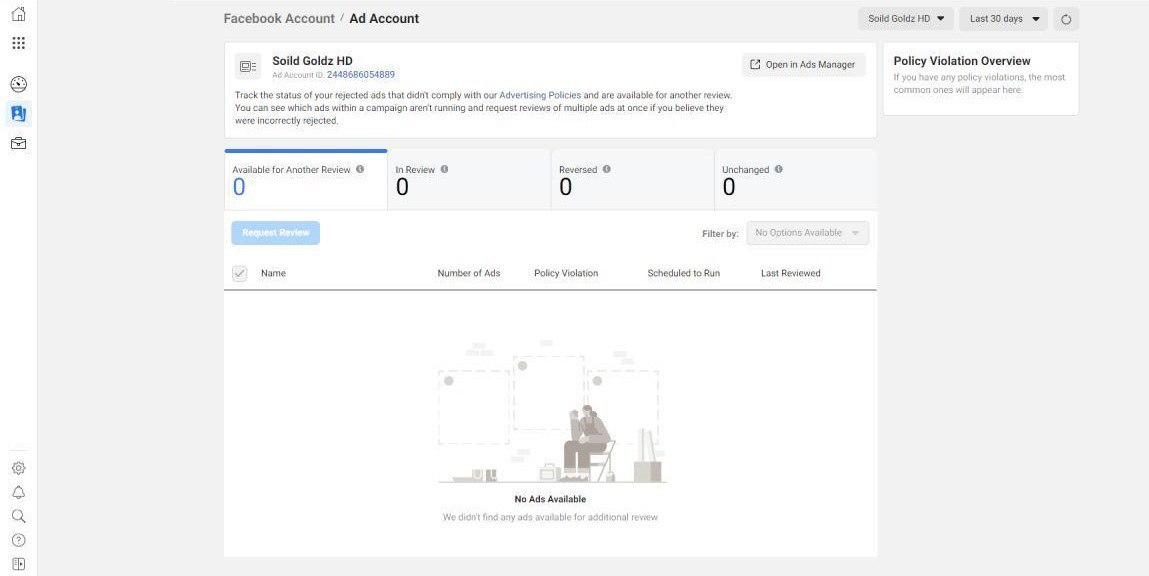Open the Advertising Policies link
This screenshot has height=576, width=1149.
point(540,95)
